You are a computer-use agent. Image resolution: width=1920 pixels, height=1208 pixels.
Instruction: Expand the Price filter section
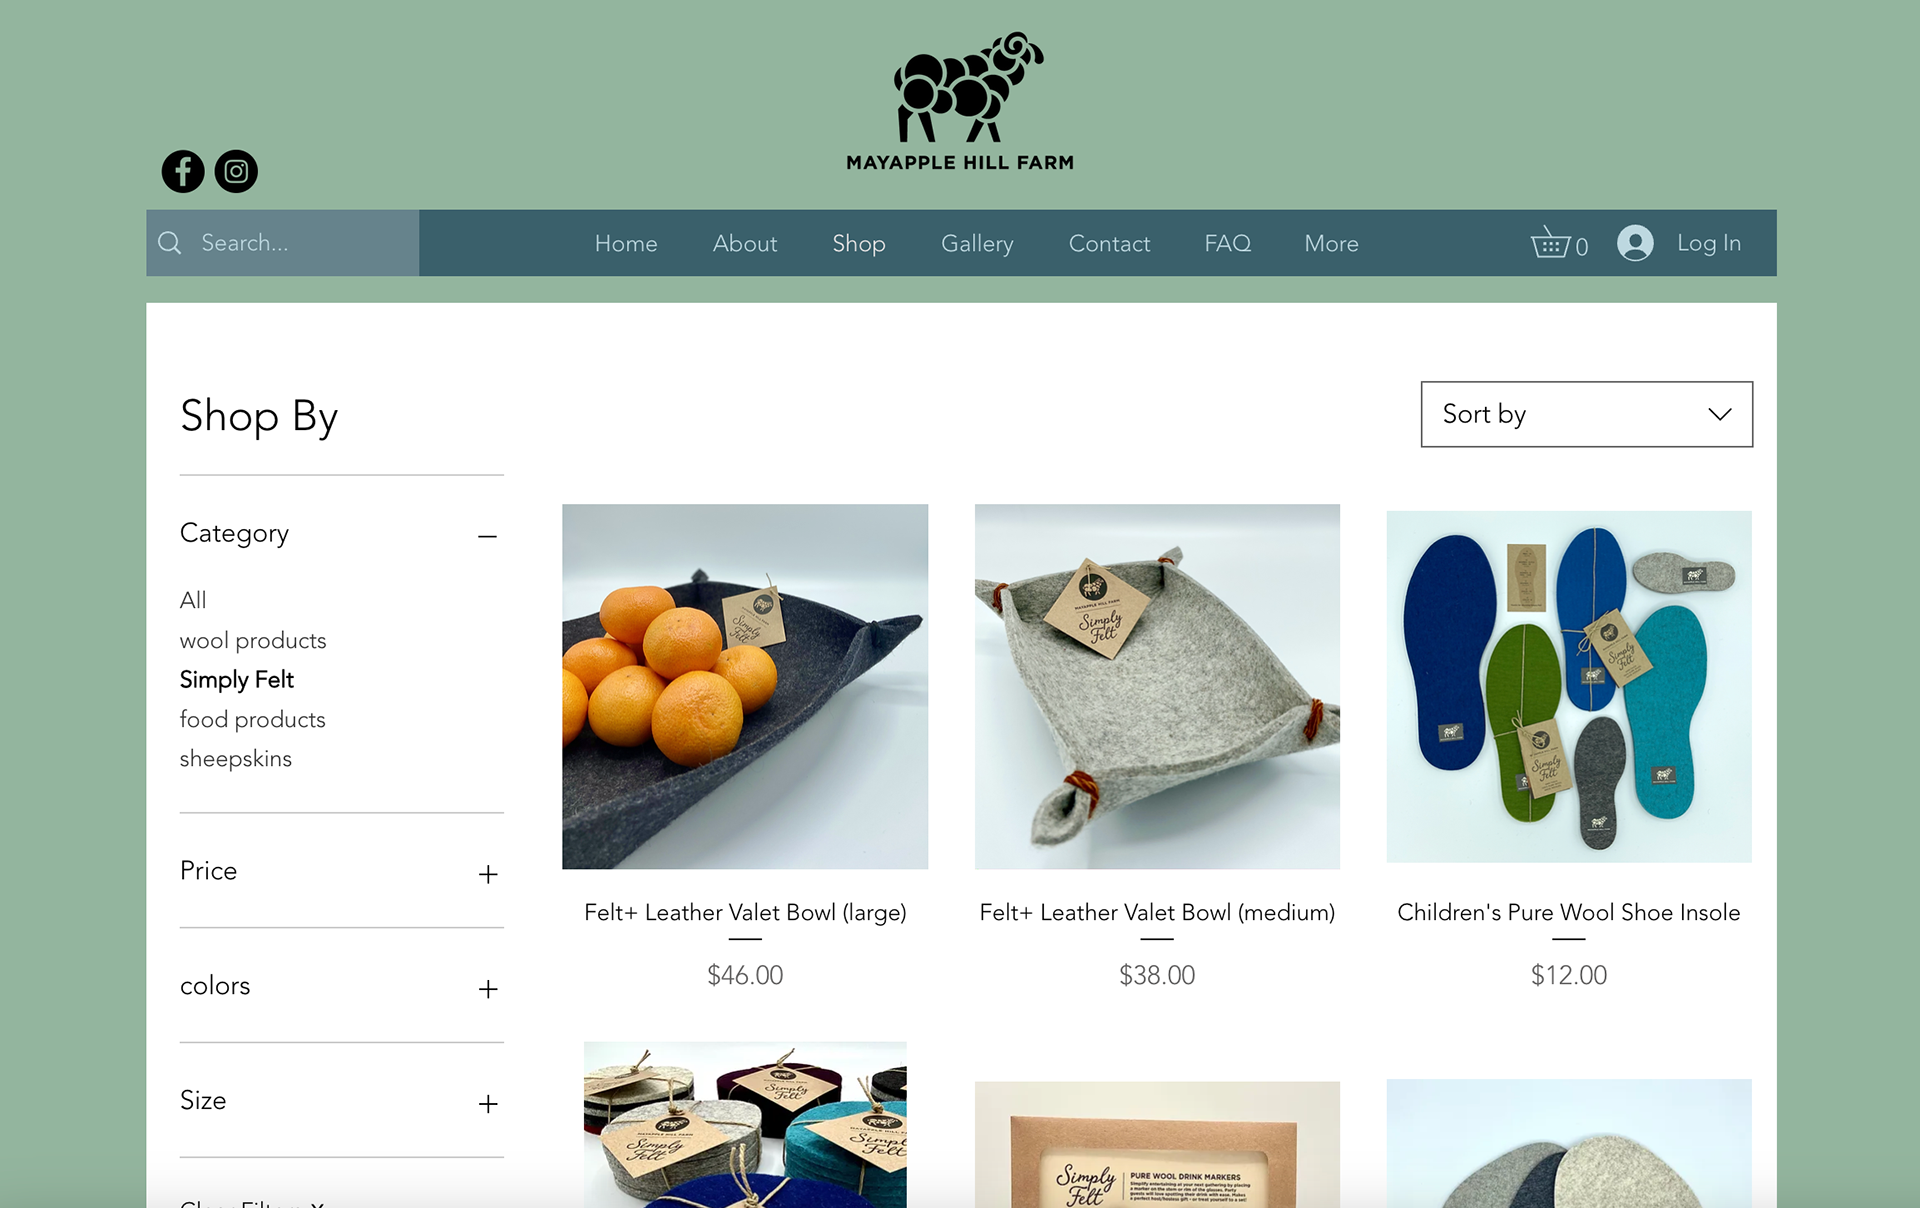pos(487,874)
